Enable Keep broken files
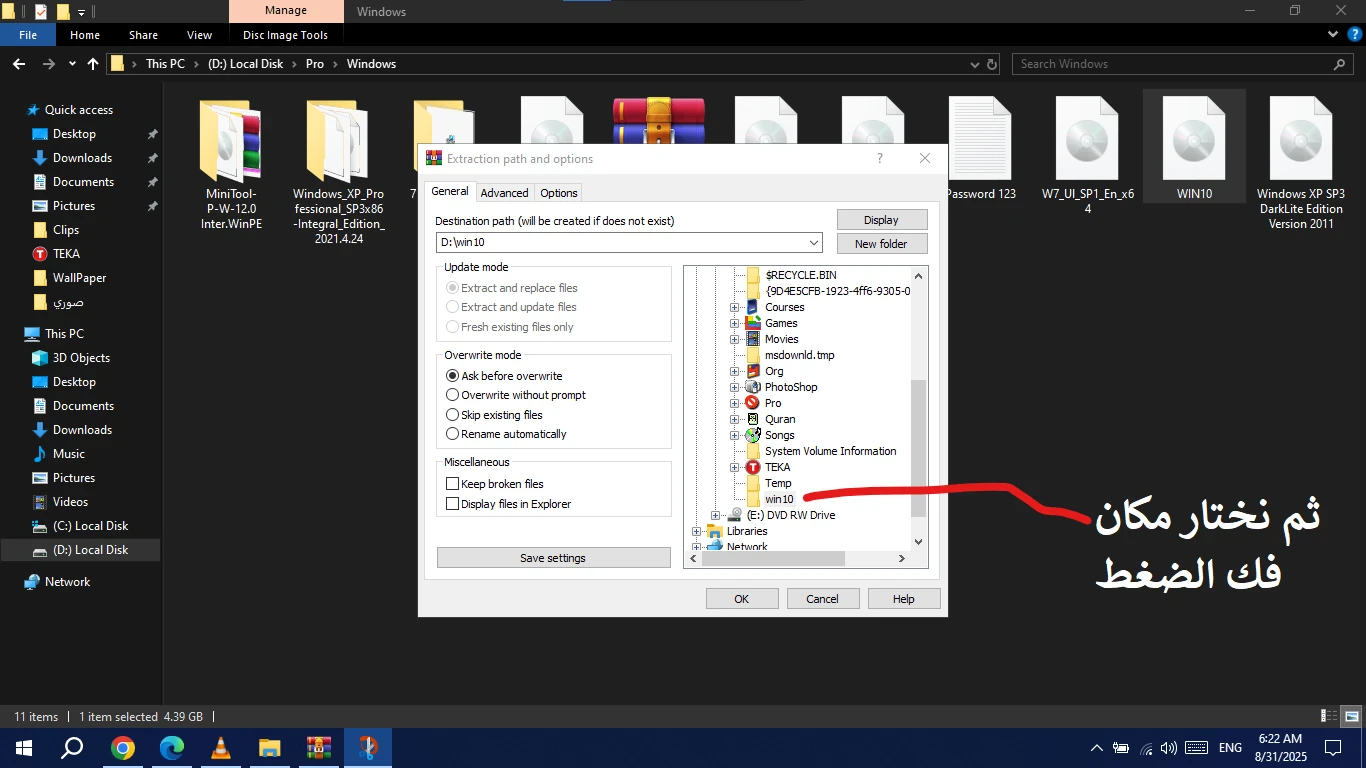1366x768 pixels. [x=495, y=484]
